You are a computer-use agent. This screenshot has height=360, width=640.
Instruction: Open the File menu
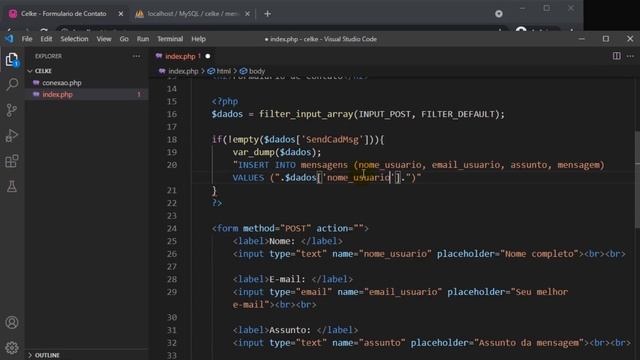coord(27,39)
